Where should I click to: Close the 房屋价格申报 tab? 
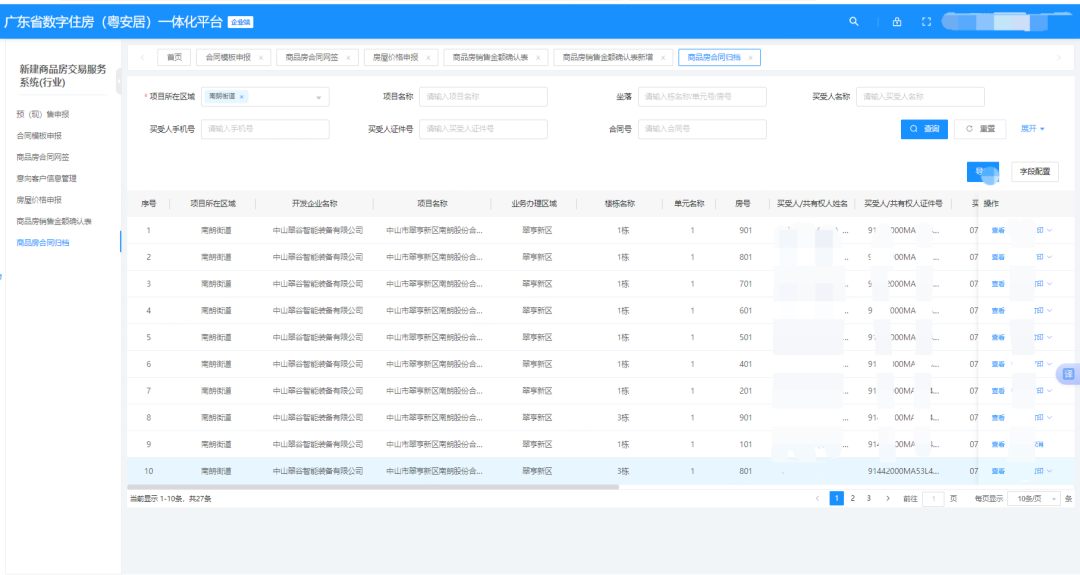[x=428, y=58]
